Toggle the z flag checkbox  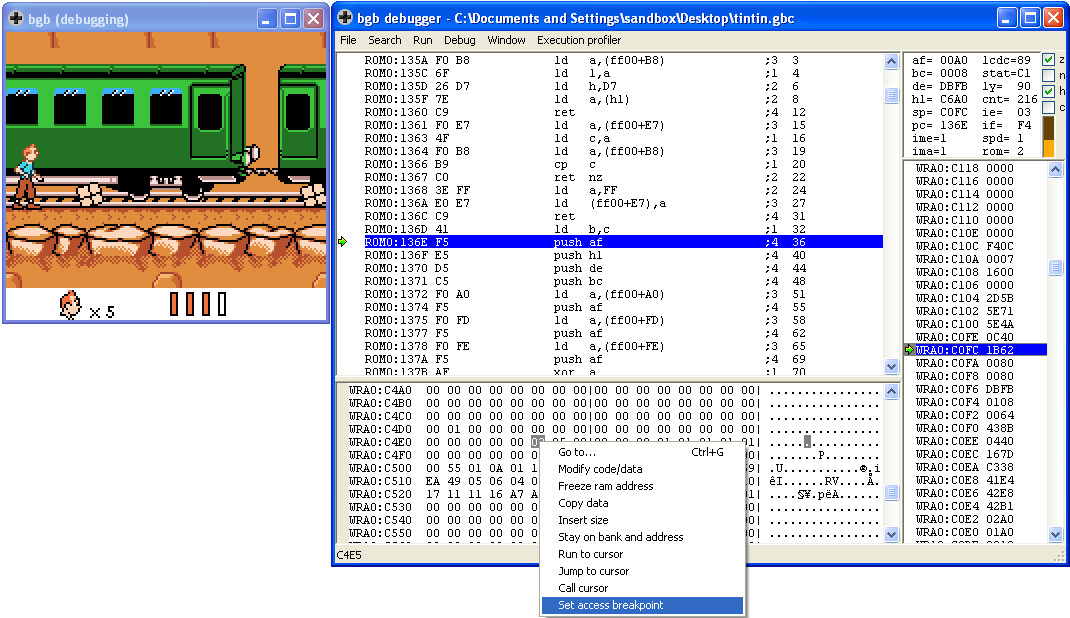(x=1048, y=59)
